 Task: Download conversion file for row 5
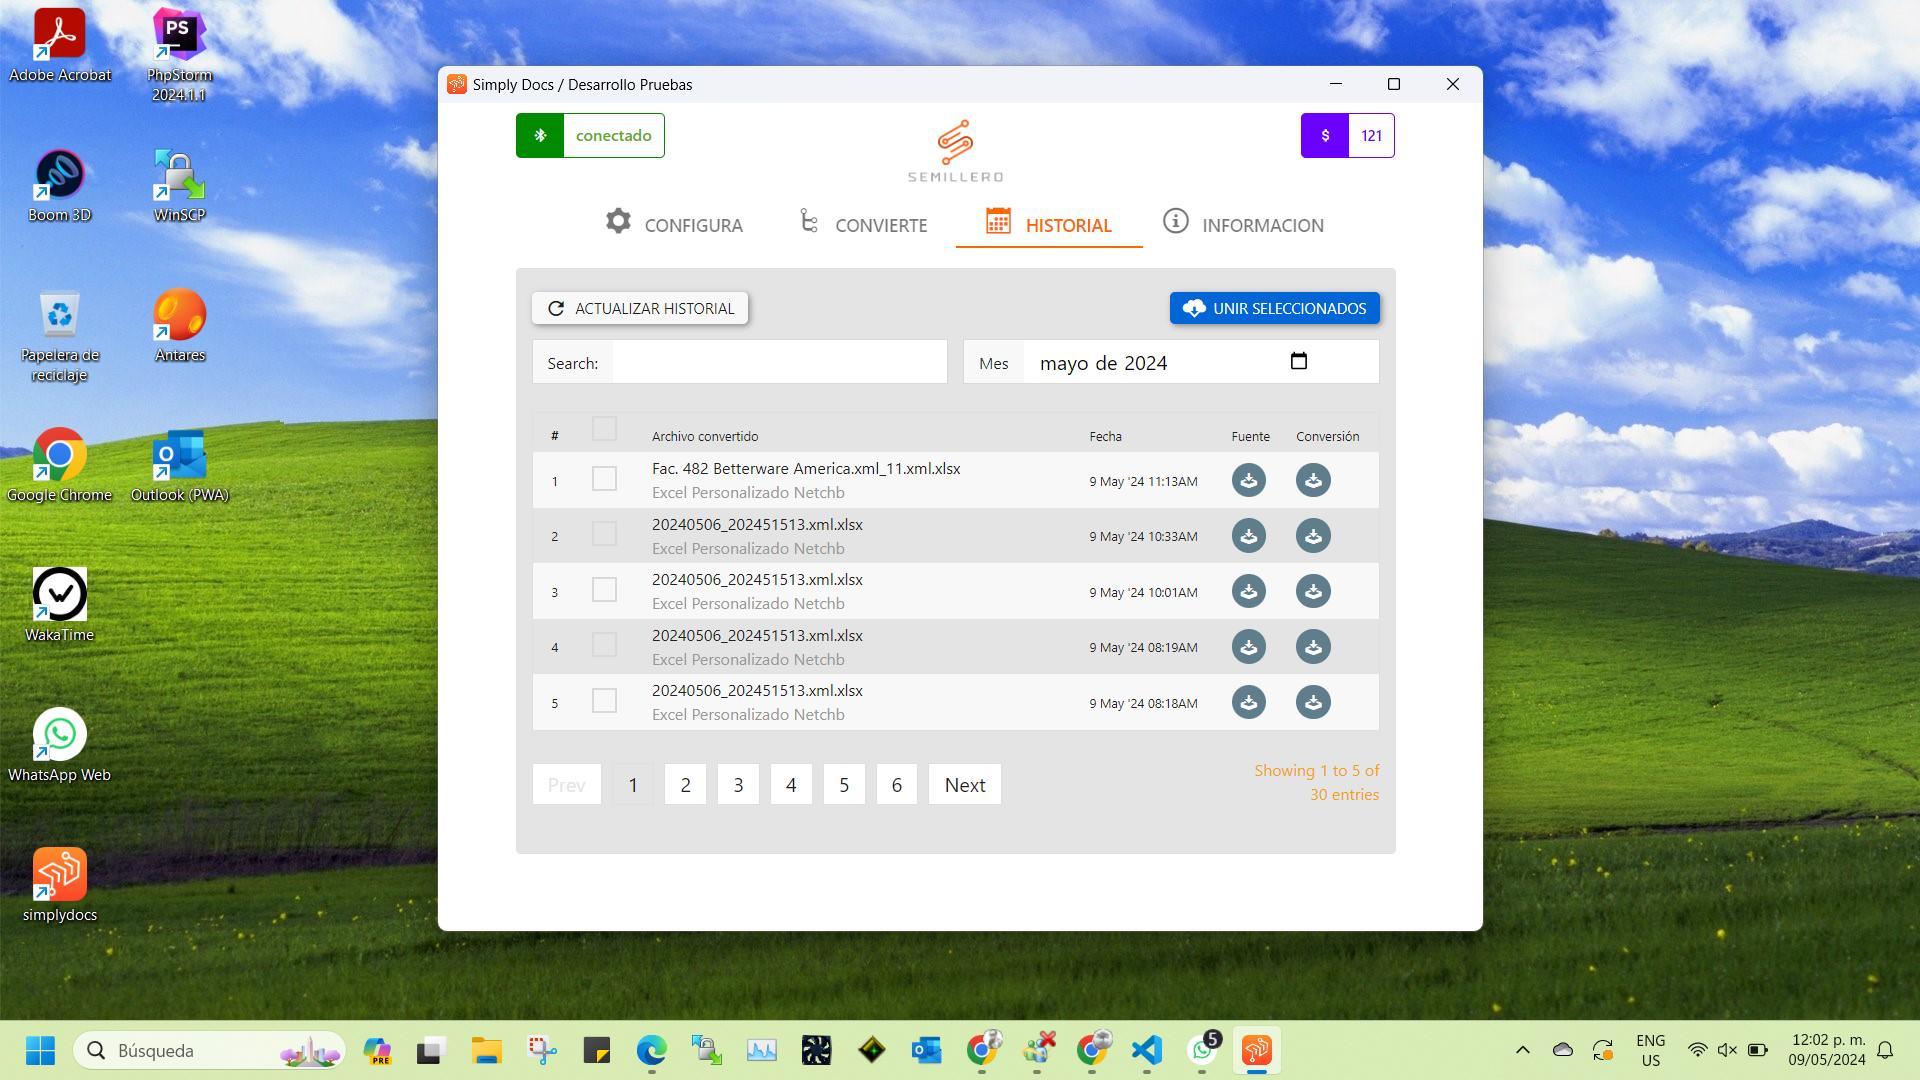pyautogui.click(x=1312, y=703)
